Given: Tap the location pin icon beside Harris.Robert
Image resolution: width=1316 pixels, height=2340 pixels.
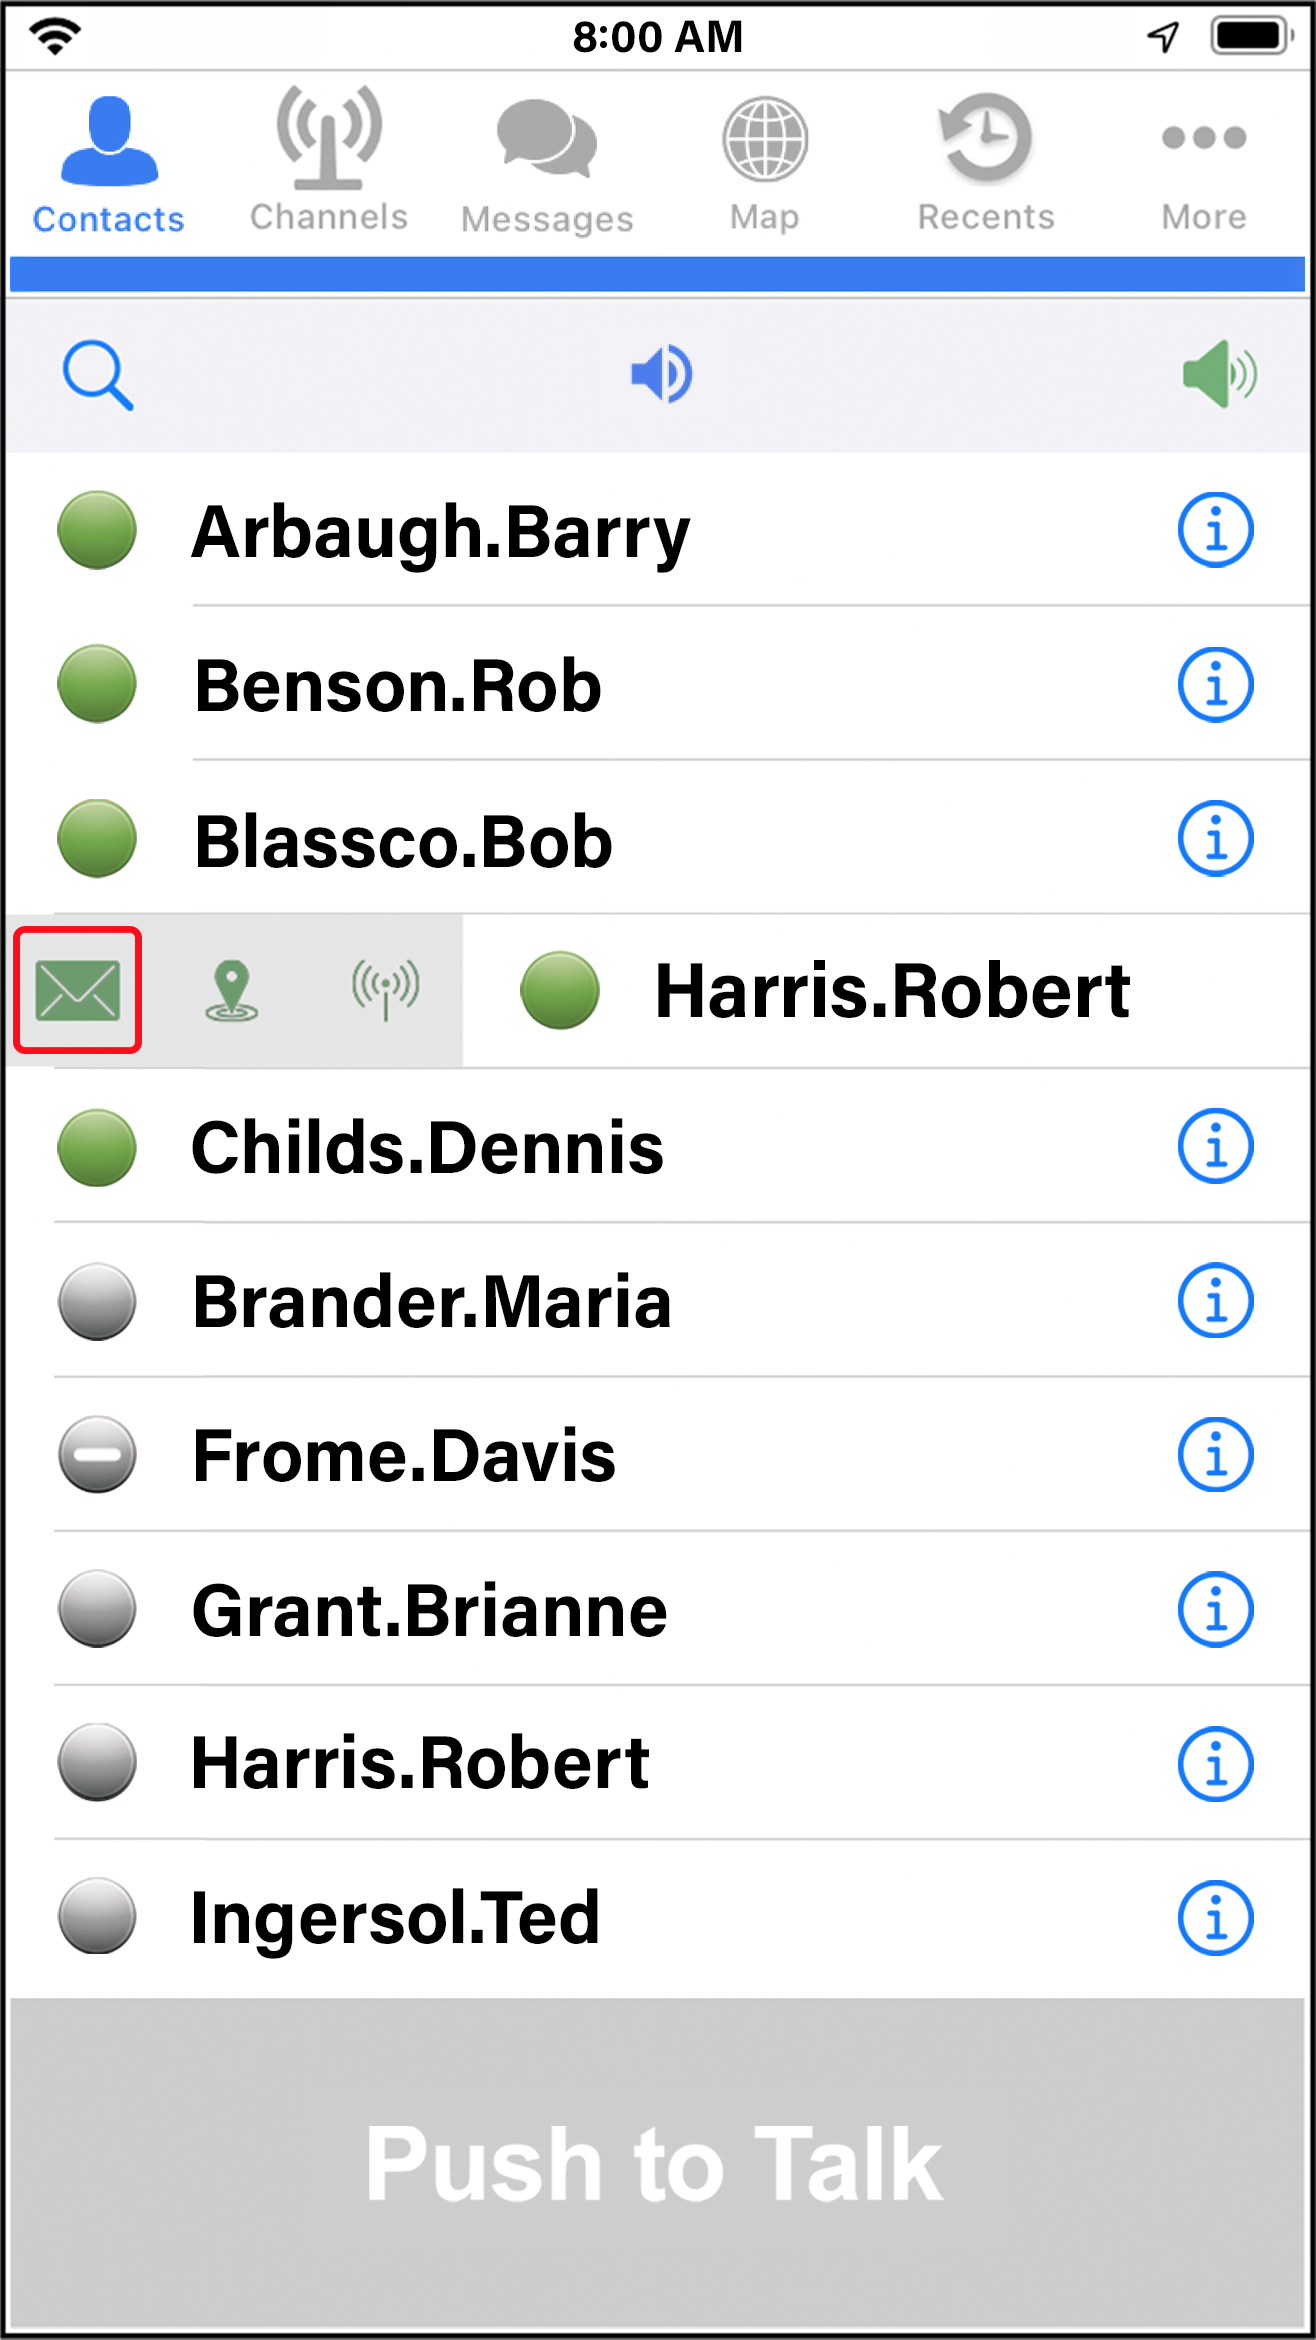Looking at the screenshot, I should pyautogui.click(x=232, y=990).
